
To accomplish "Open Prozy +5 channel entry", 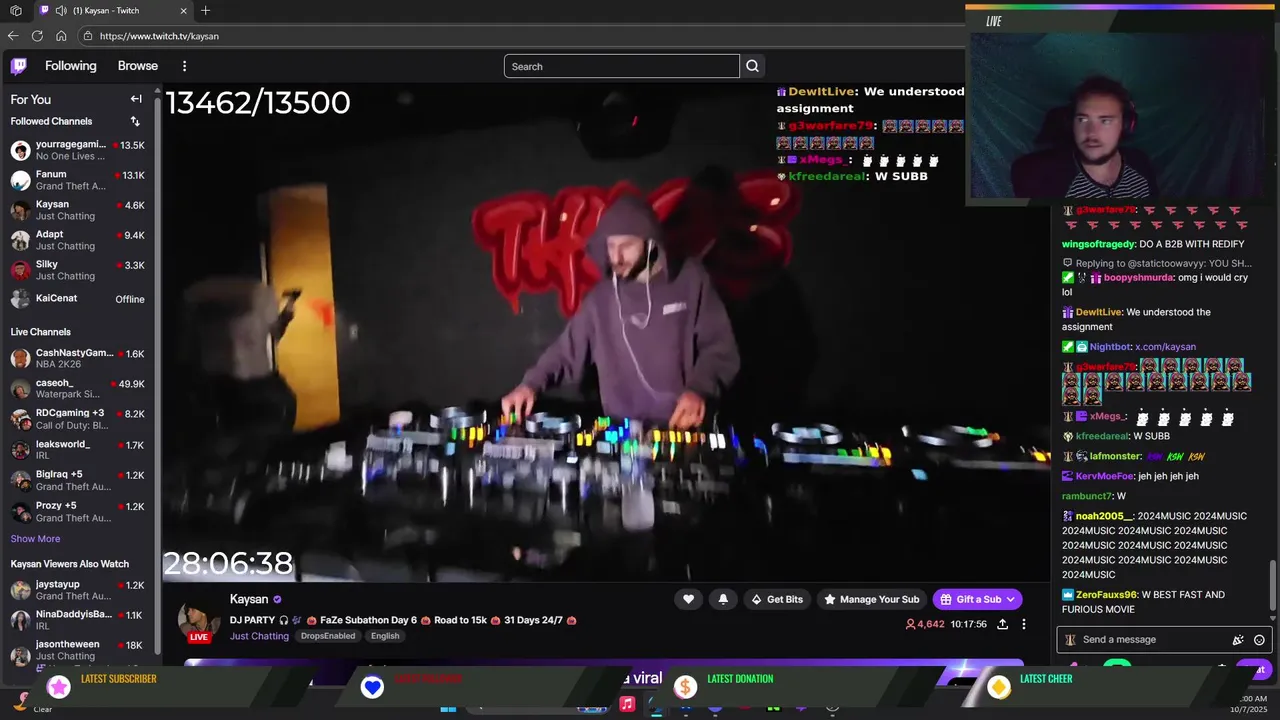I will [x=78, y=511].
